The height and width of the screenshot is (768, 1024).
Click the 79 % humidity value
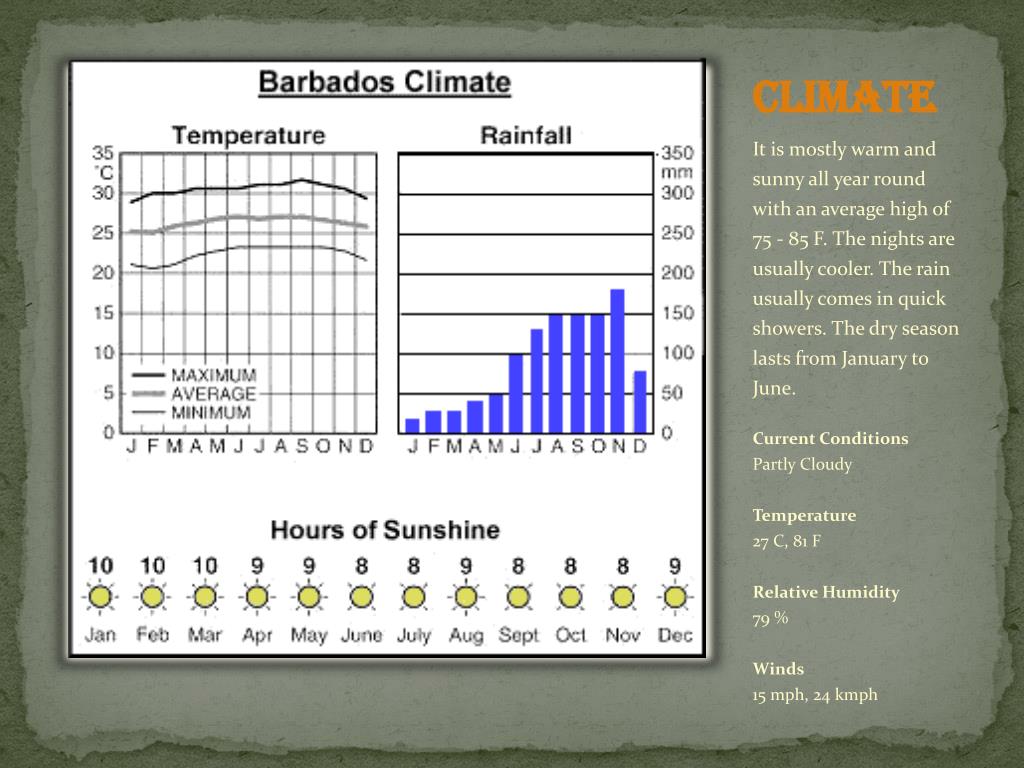pos(770,618)
